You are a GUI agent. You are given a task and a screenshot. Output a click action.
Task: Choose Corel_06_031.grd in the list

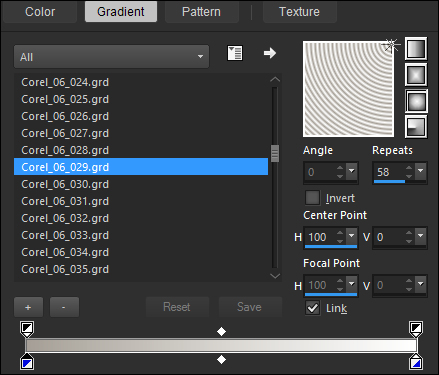(141, 201)
